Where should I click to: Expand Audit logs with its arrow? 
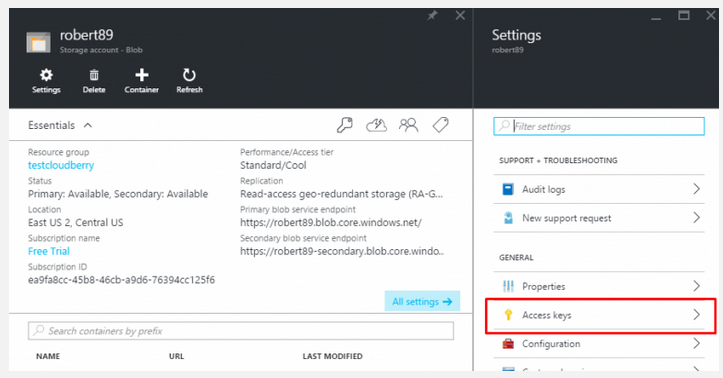coord(697,189)
